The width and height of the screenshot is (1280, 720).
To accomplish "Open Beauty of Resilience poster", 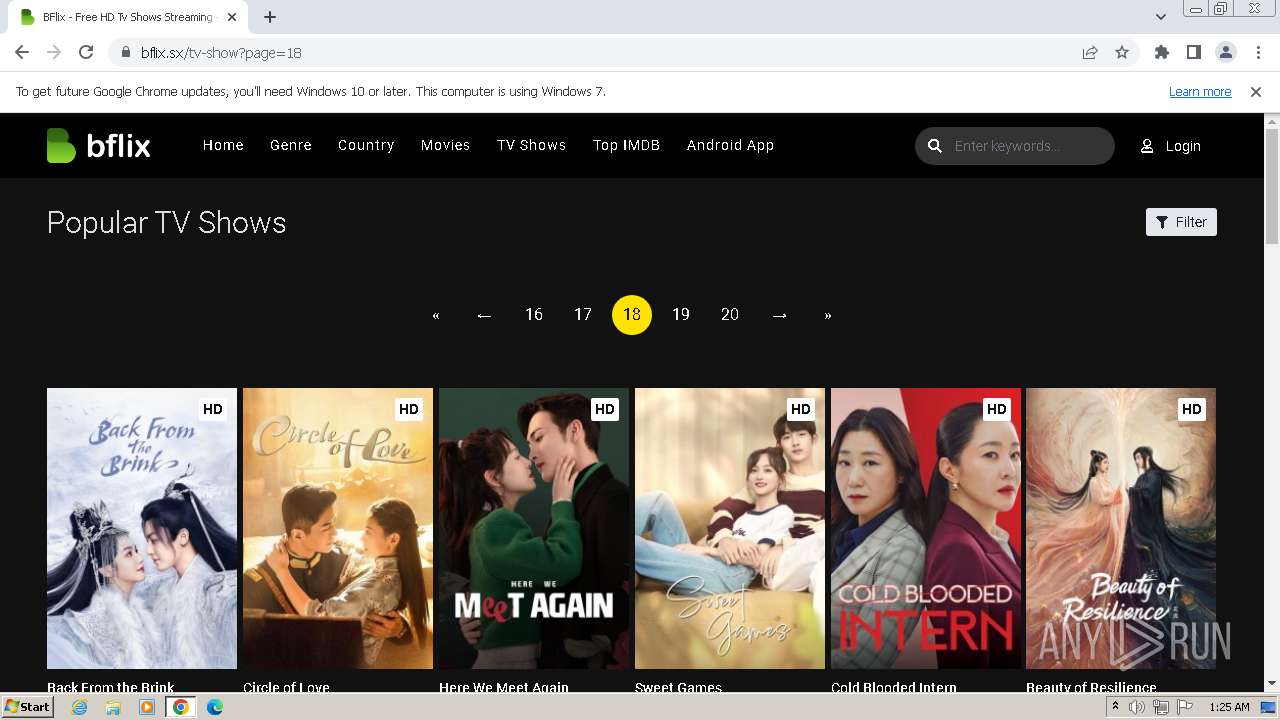I will (1121, 528).
